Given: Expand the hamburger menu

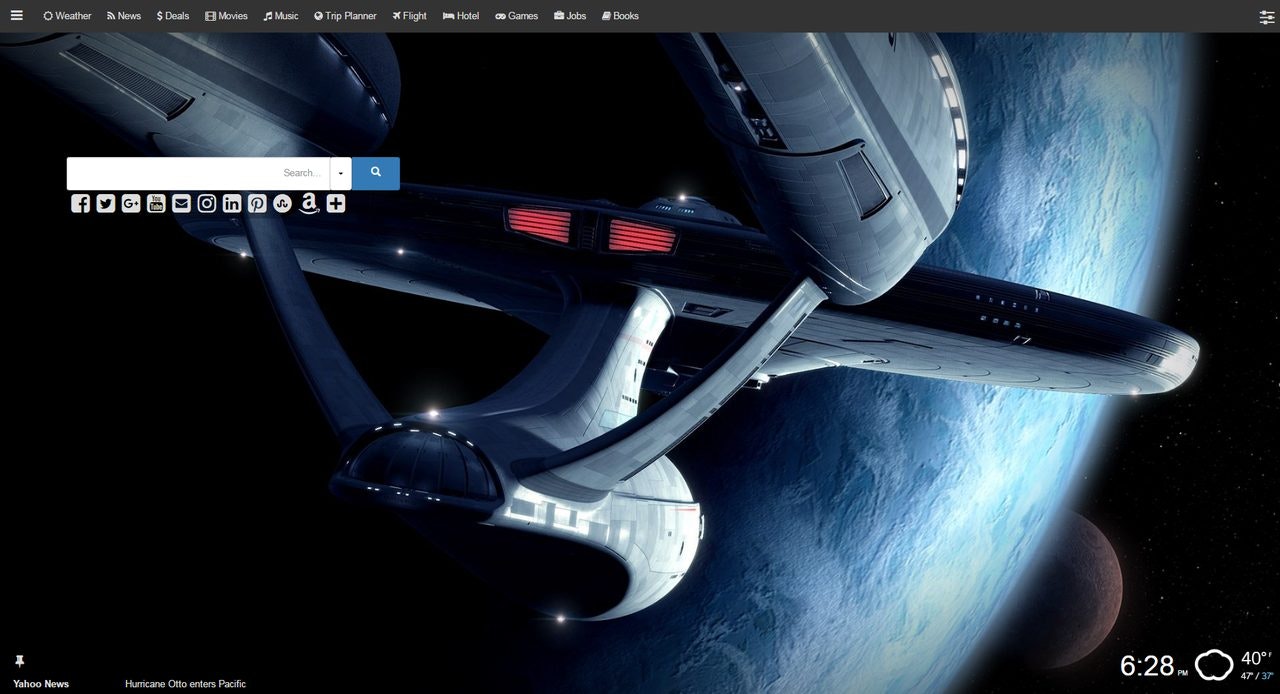Looking at the screenshot, I should click(16, 15).
